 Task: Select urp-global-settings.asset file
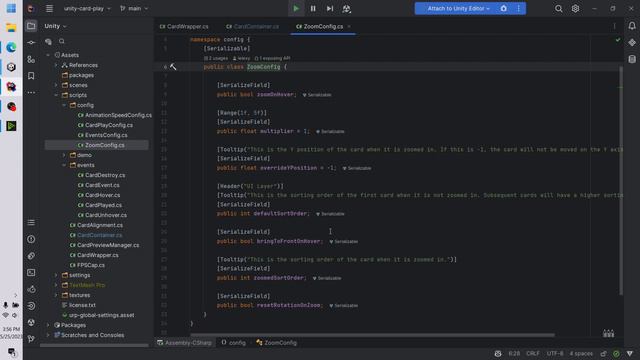coord(98,315)
